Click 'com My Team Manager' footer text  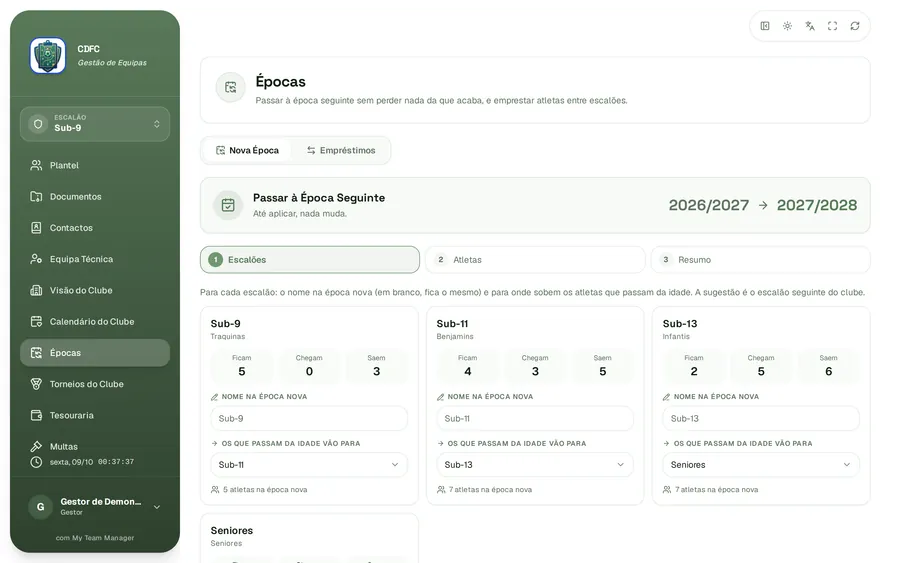(95, 538)
